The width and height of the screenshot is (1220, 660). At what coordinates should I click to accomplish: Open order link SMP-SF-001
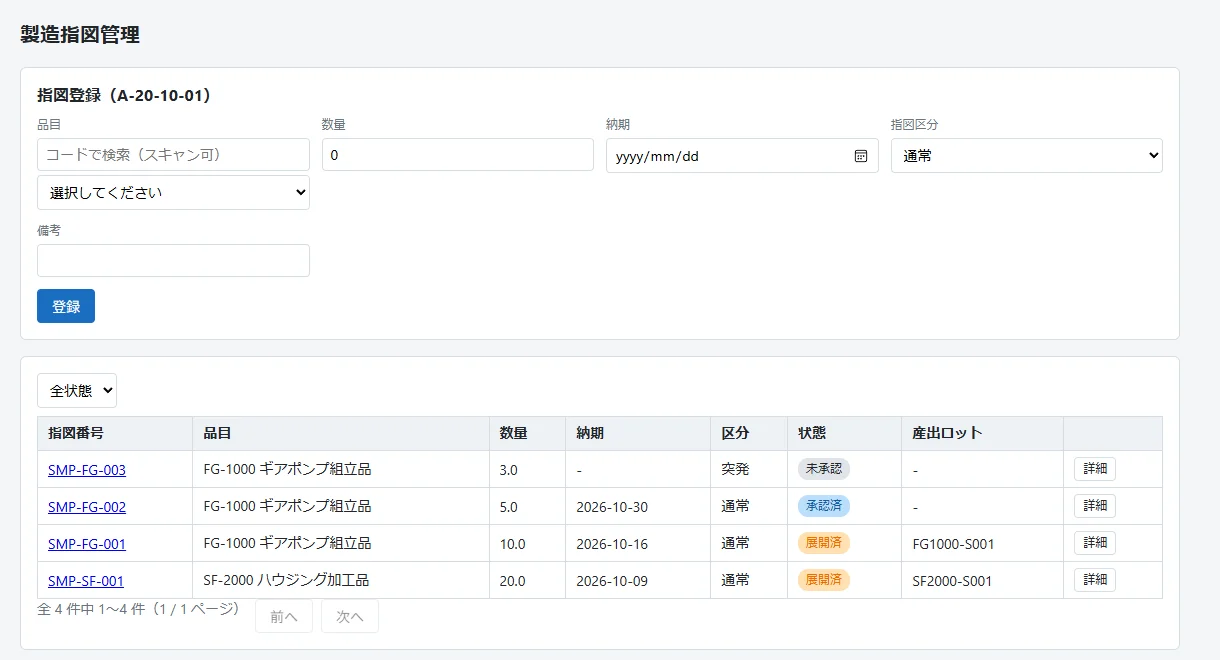point(86,581)
